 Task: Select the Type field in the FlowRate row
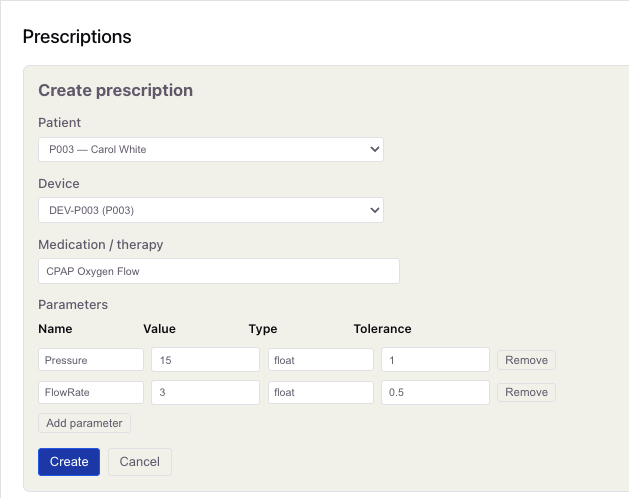point(320,392)
